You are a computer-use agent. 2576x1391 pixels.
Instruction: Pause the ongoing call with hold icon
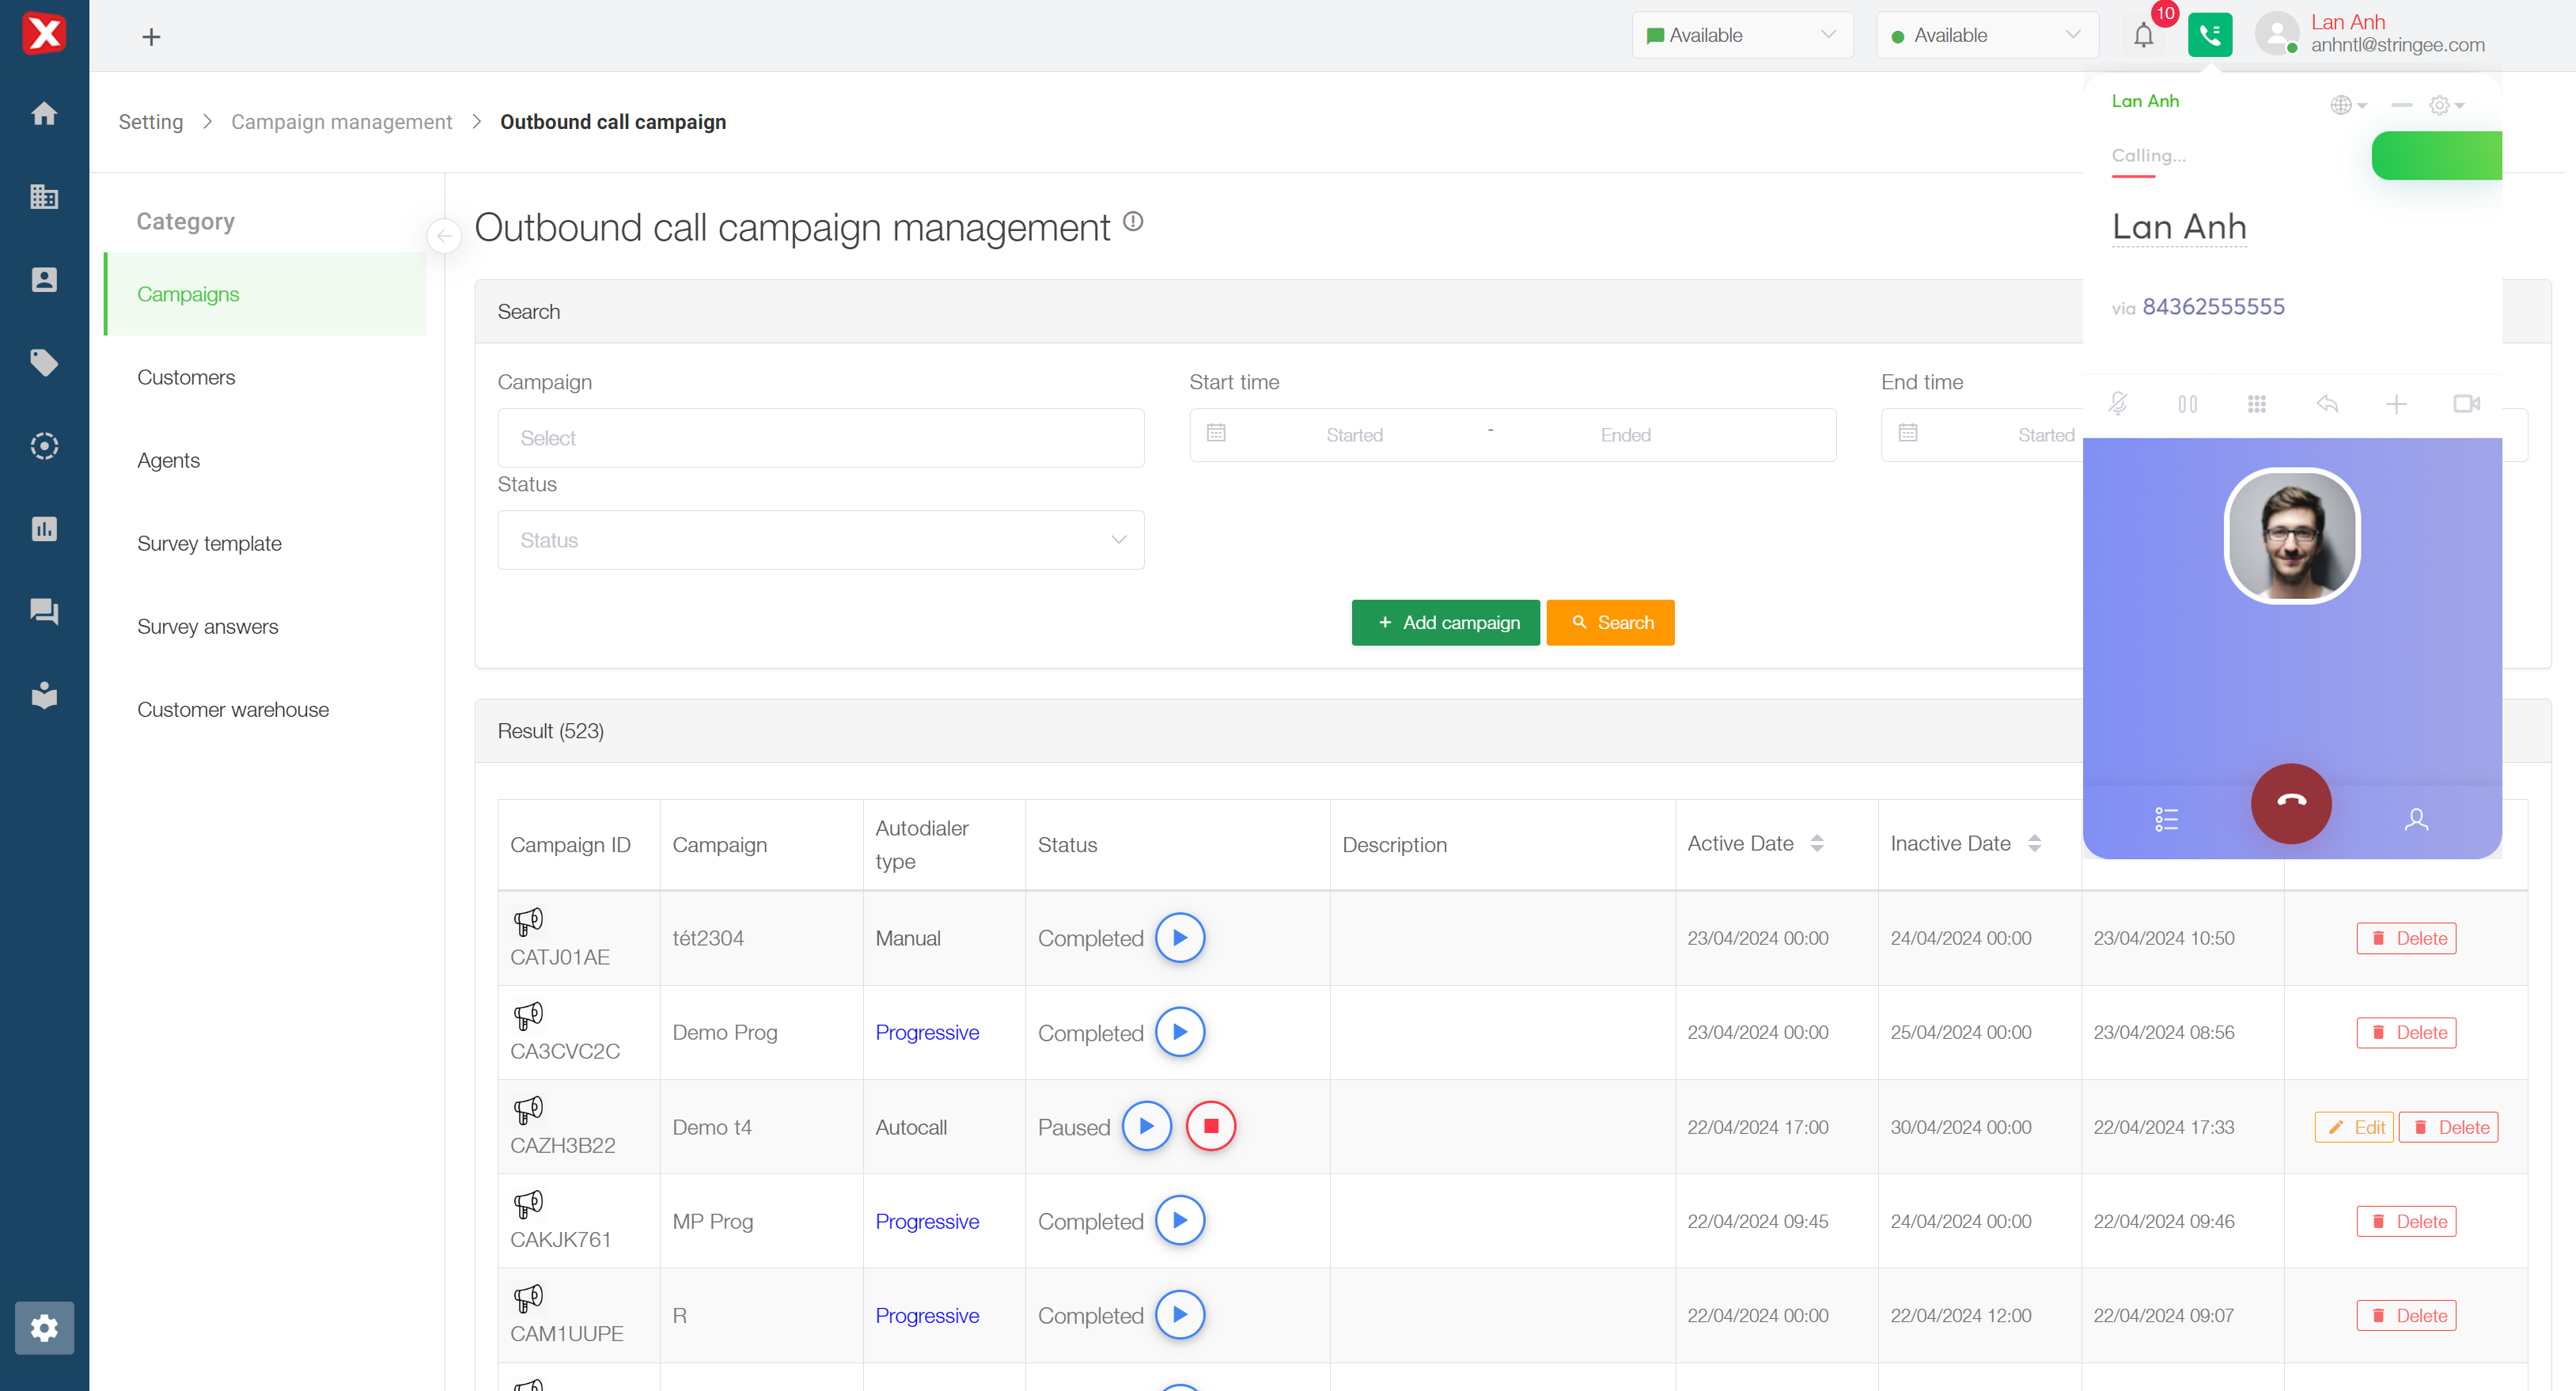click(2187, 404)
